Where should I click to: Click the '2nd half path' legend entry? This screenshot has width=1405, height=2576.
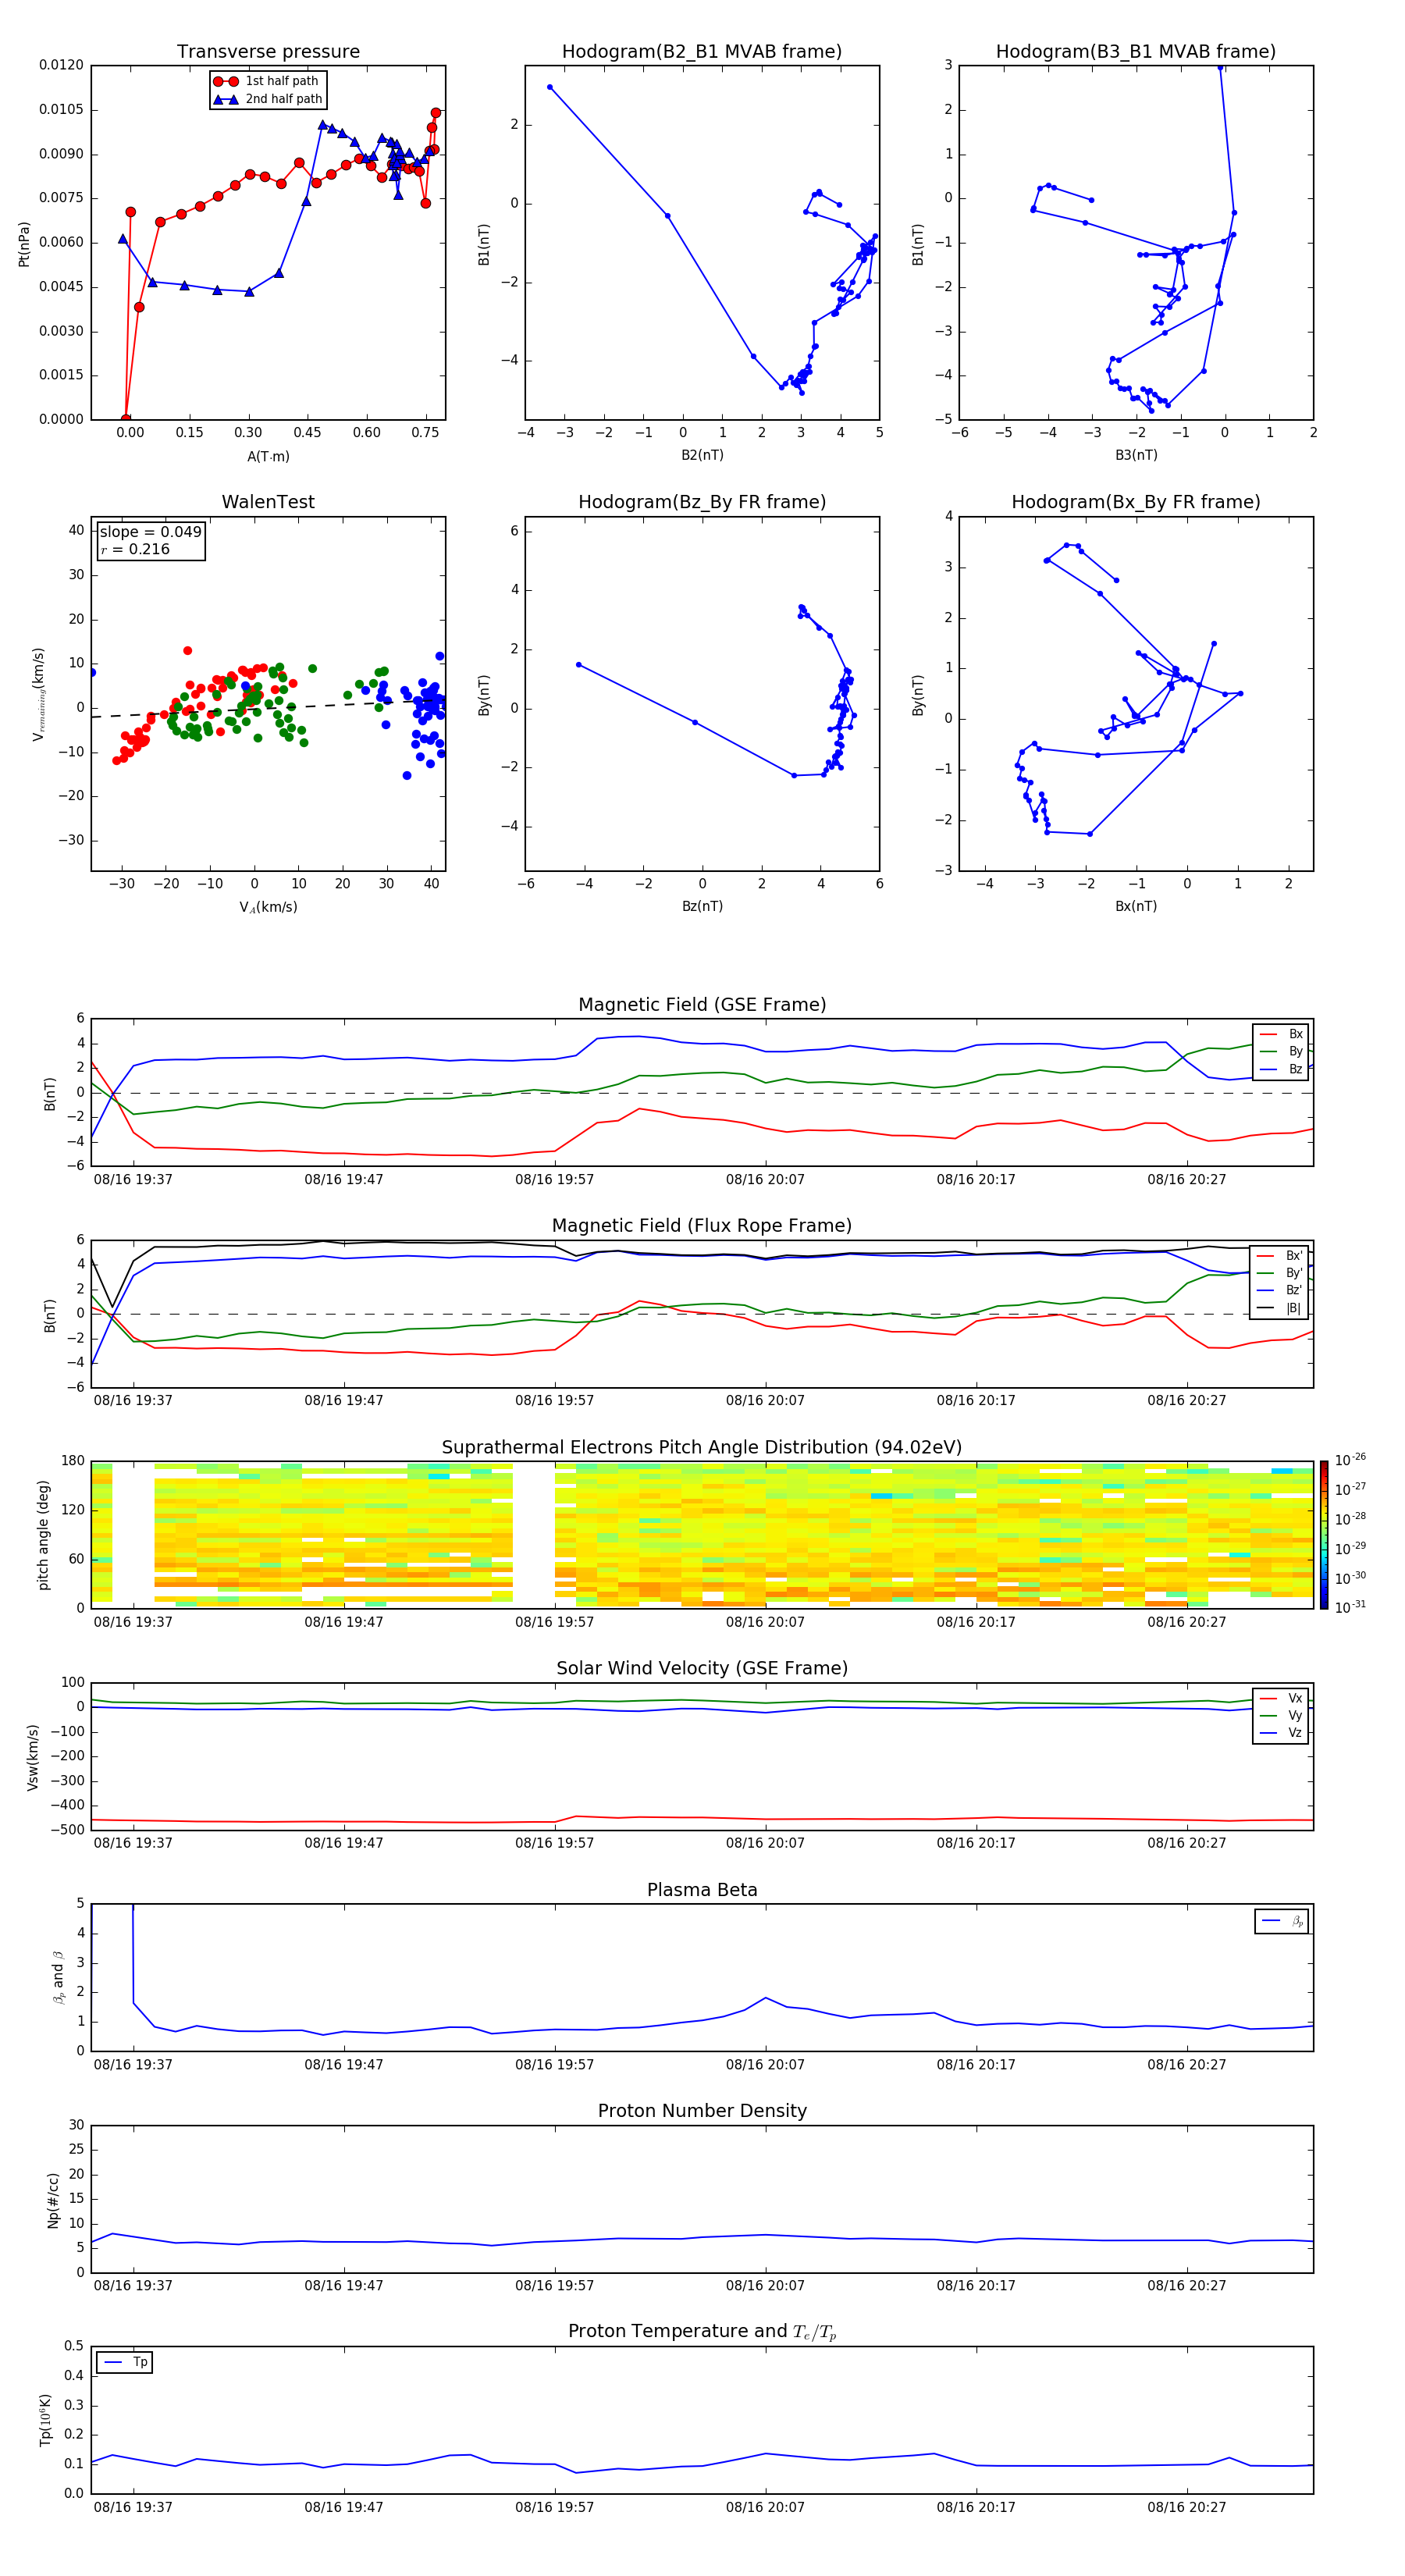(267, 99)
